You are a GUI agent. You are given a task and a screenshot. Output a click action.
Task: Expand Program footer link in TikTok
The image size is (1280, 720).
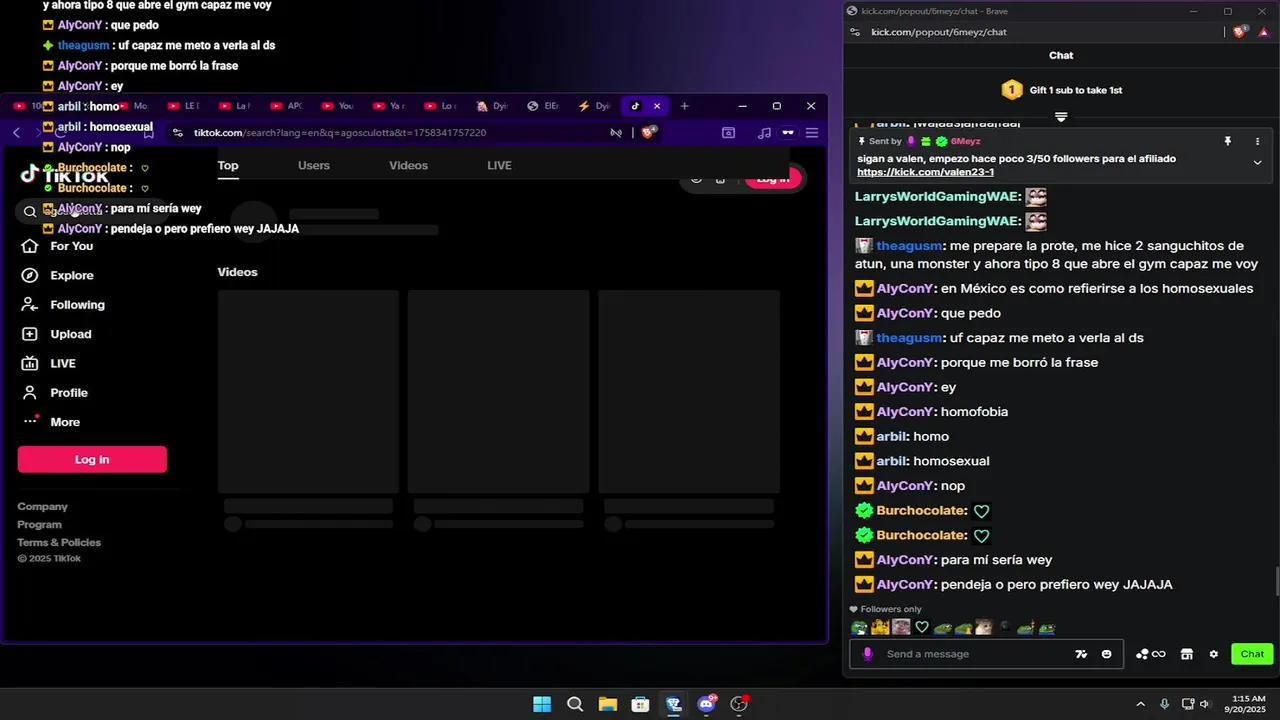pyautogui.click(x=39, y=525)
